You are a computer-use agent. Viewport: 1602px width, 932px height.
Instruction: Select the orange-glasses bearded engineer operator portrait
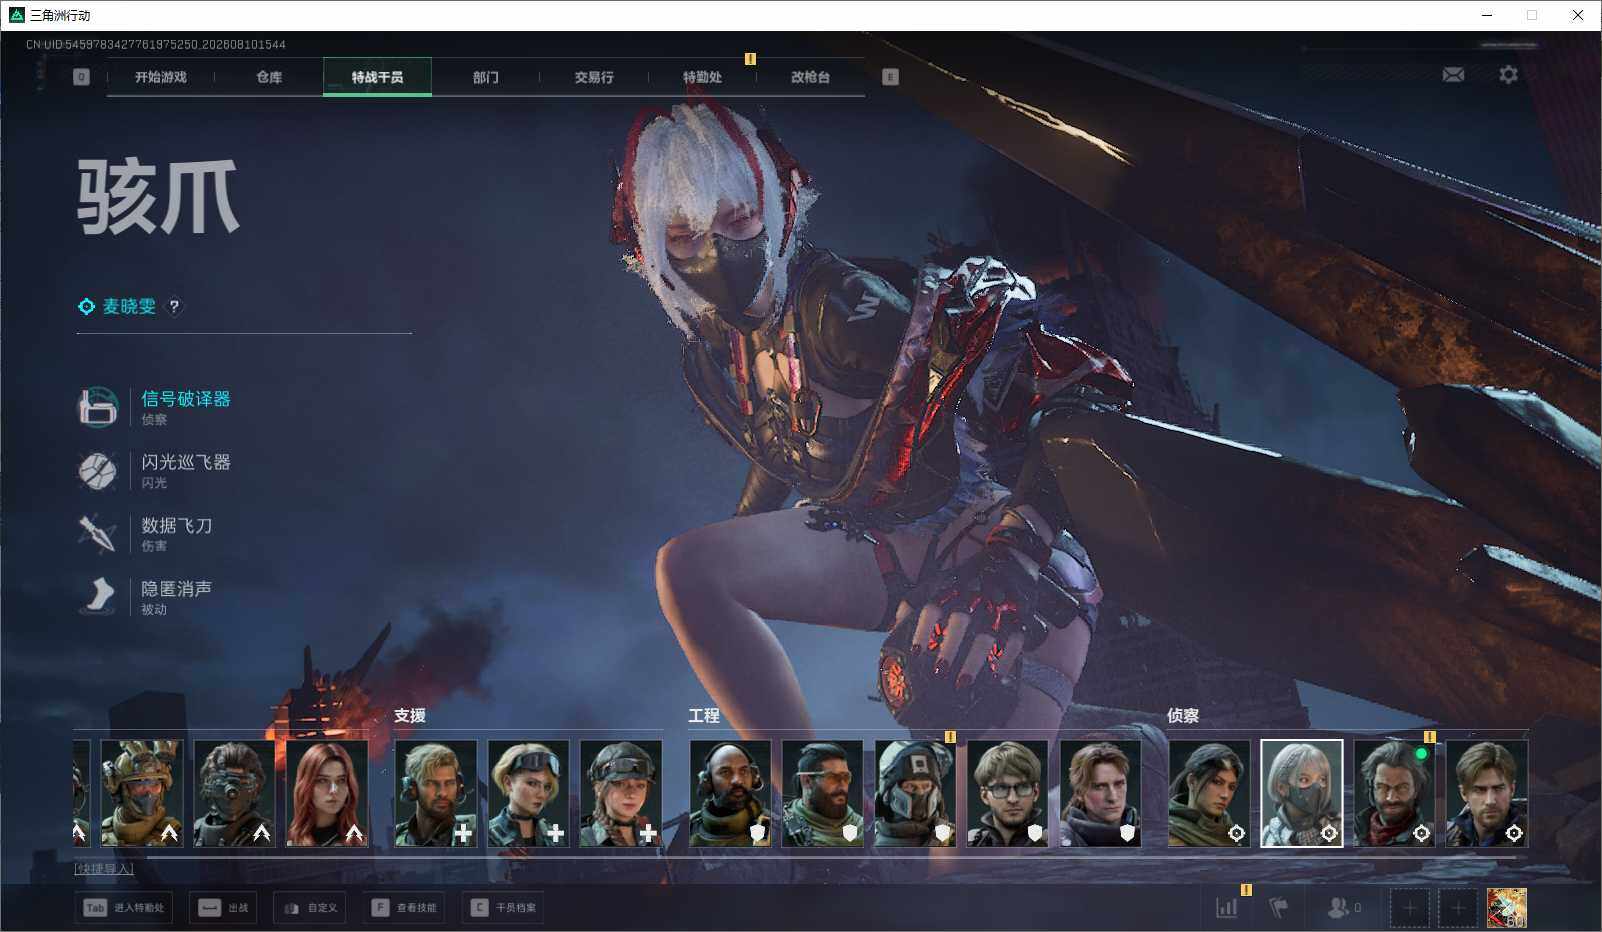pos(822,794)
